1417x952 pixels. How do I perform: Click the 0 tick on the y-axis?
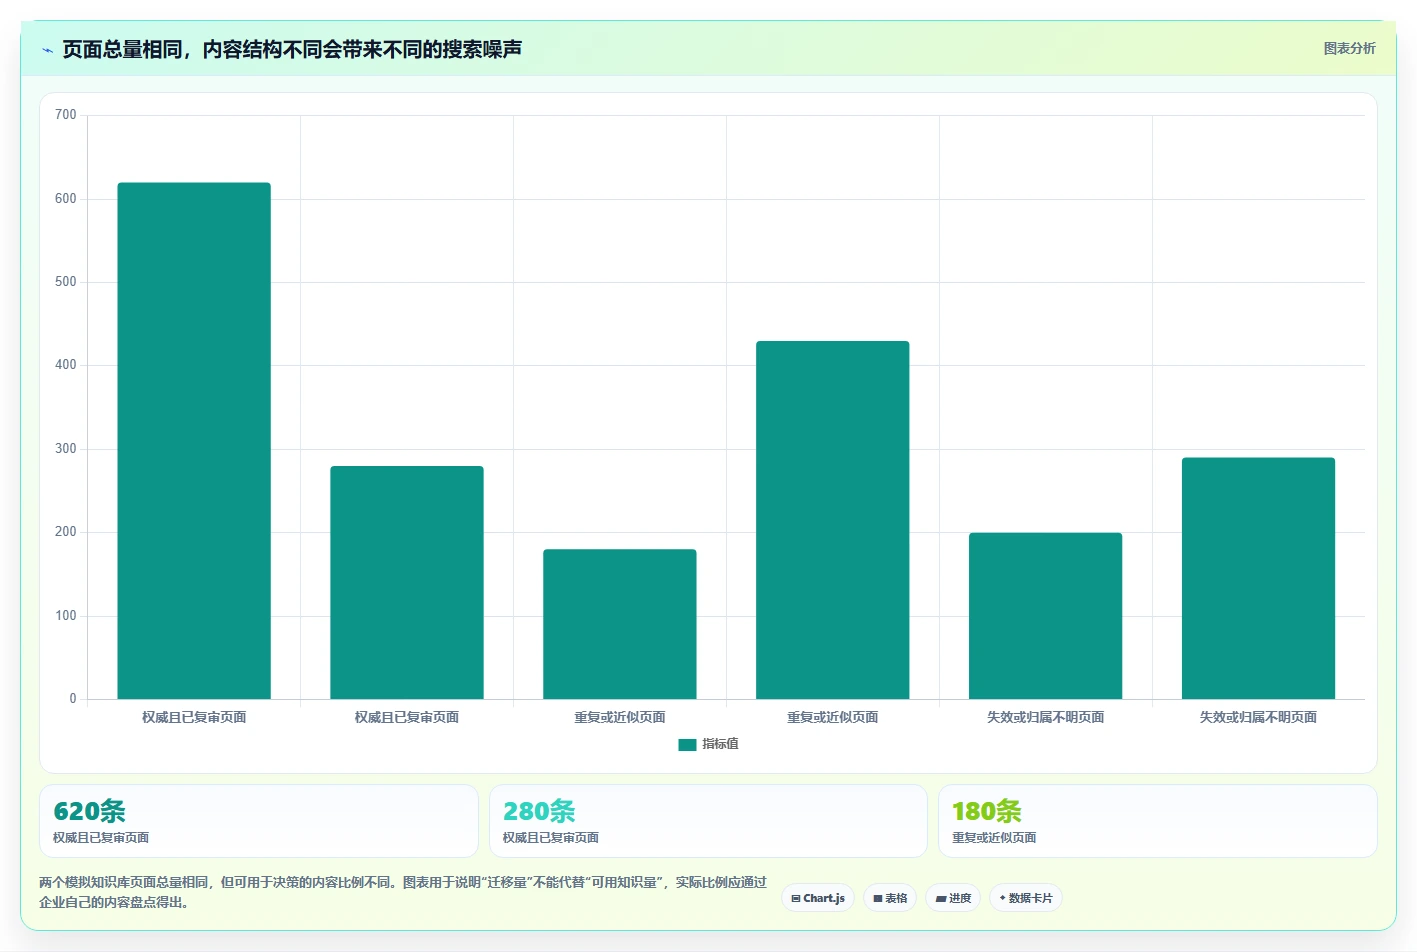point(73,699)
